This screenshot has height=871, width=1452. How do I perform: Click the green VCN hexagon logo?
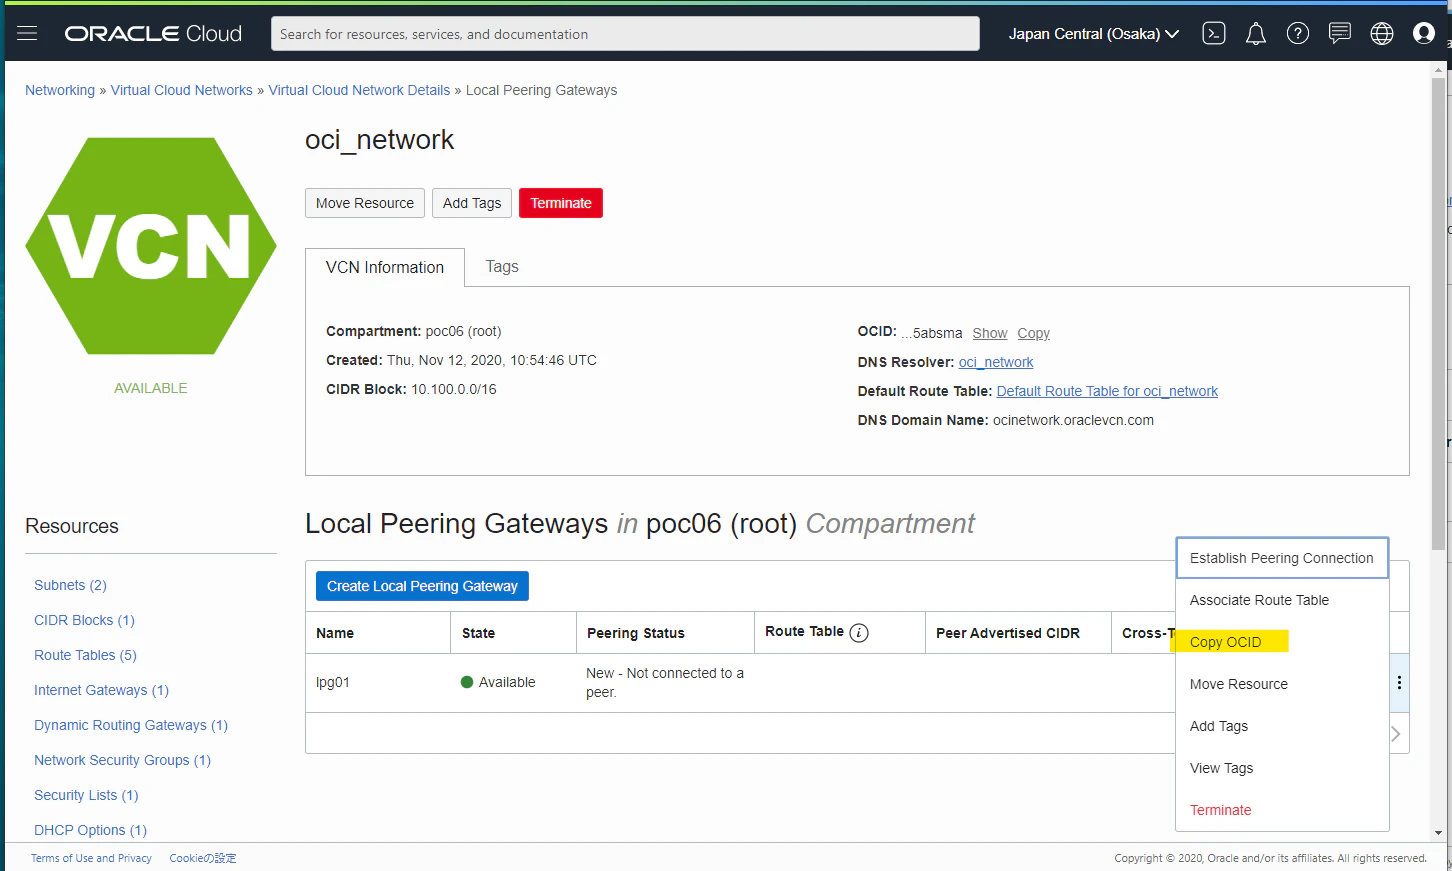151,246
